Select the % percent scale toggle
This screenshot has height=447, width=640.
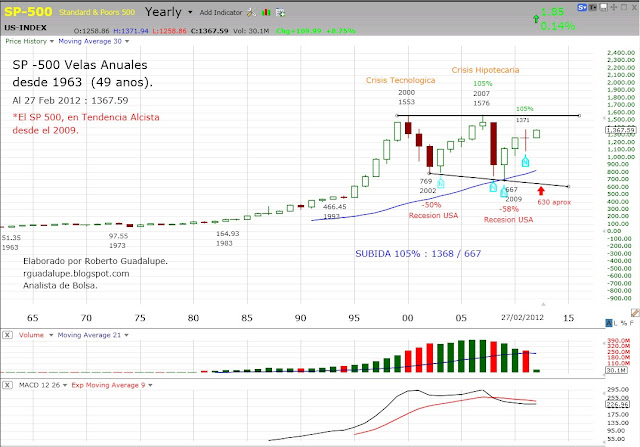(x=624, y=323)
